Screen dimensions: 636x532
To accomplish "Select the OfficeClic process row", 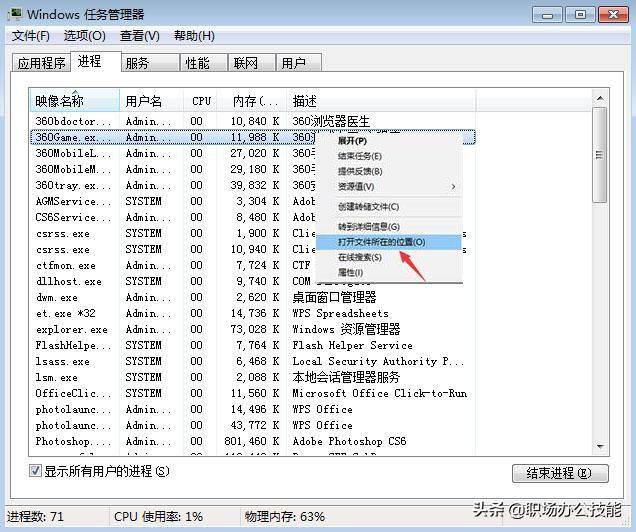I will 253,393.
